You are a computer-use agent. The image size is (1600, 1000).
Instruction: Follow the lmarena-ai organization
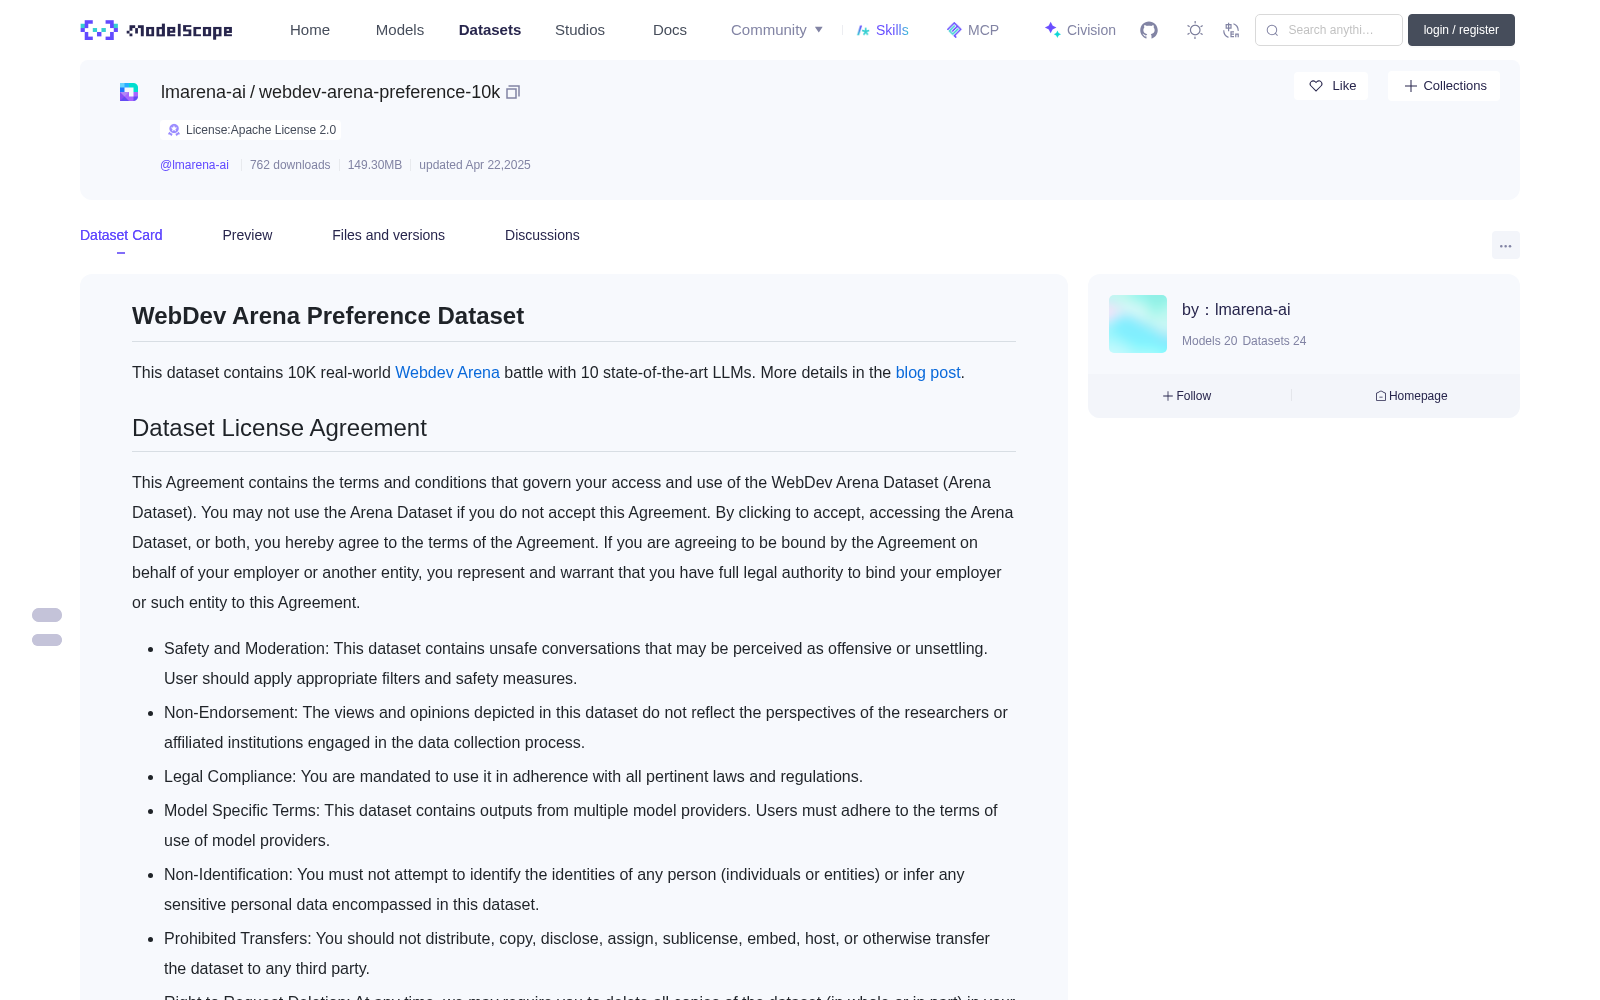pyautogui.click(x=1187, y=396)
